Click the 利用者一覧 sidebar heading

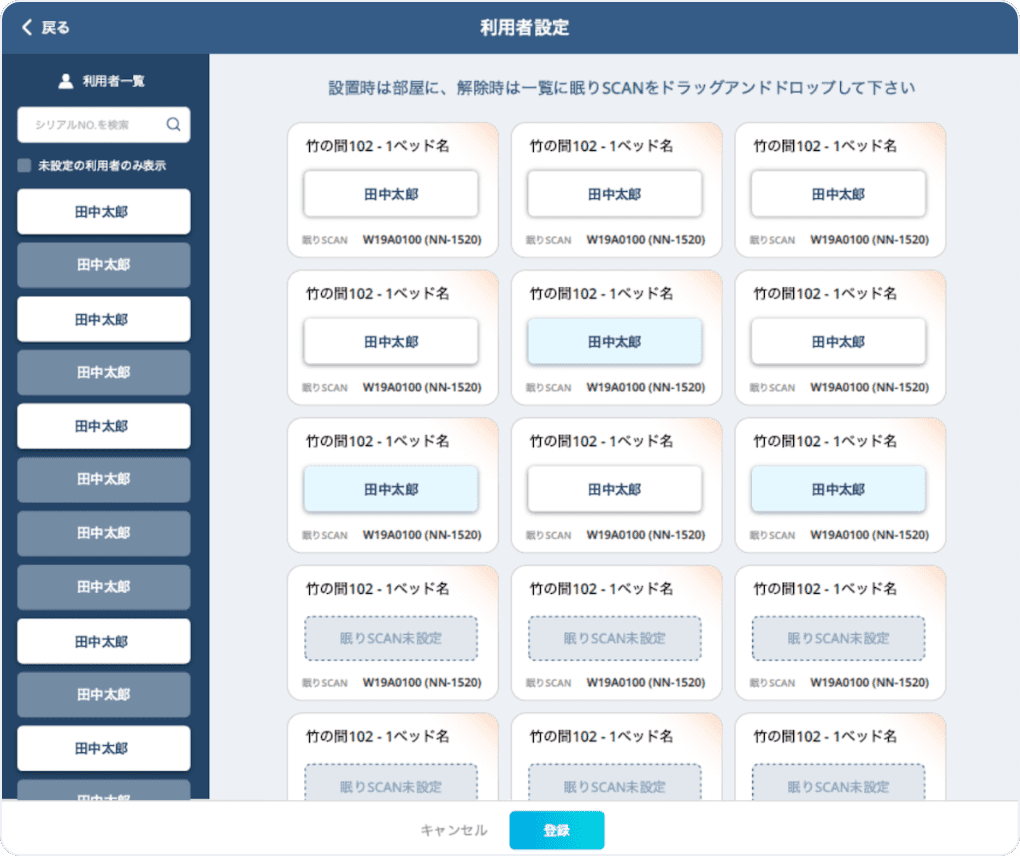(x=113, y=81)
